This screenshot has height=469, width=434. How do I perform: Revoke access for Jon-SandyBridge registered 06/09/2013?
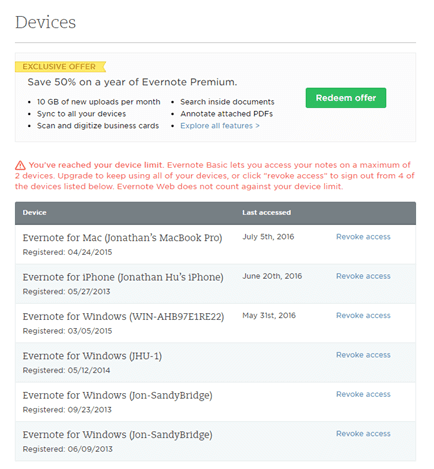[363, 433]
